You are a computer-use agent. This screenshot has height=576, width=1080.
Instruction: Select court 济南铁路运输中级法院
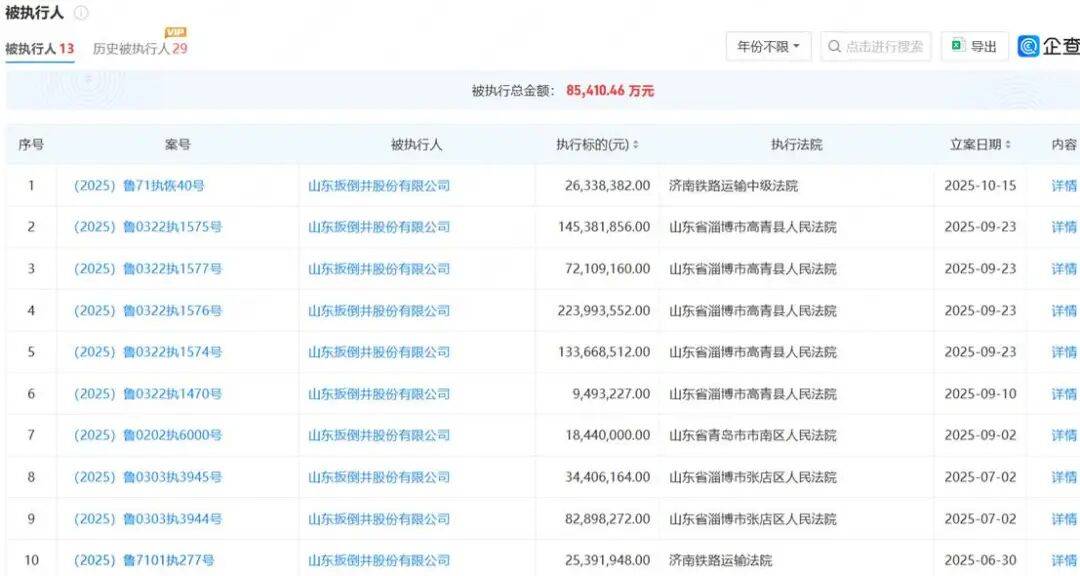(x=734, y=185)
